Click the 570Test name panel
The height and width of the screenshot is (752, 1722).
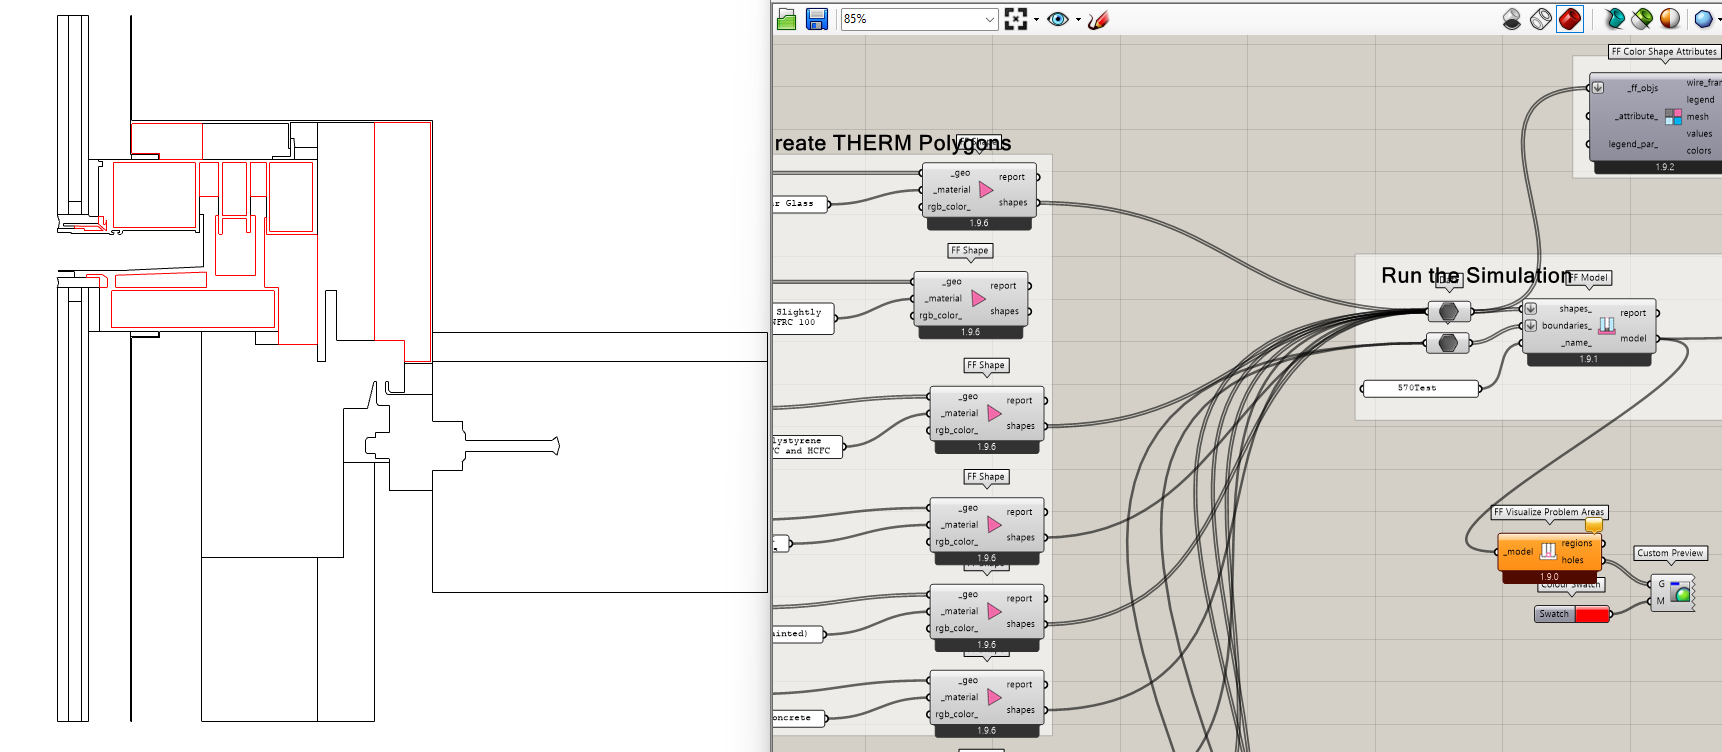point(1418,388)
